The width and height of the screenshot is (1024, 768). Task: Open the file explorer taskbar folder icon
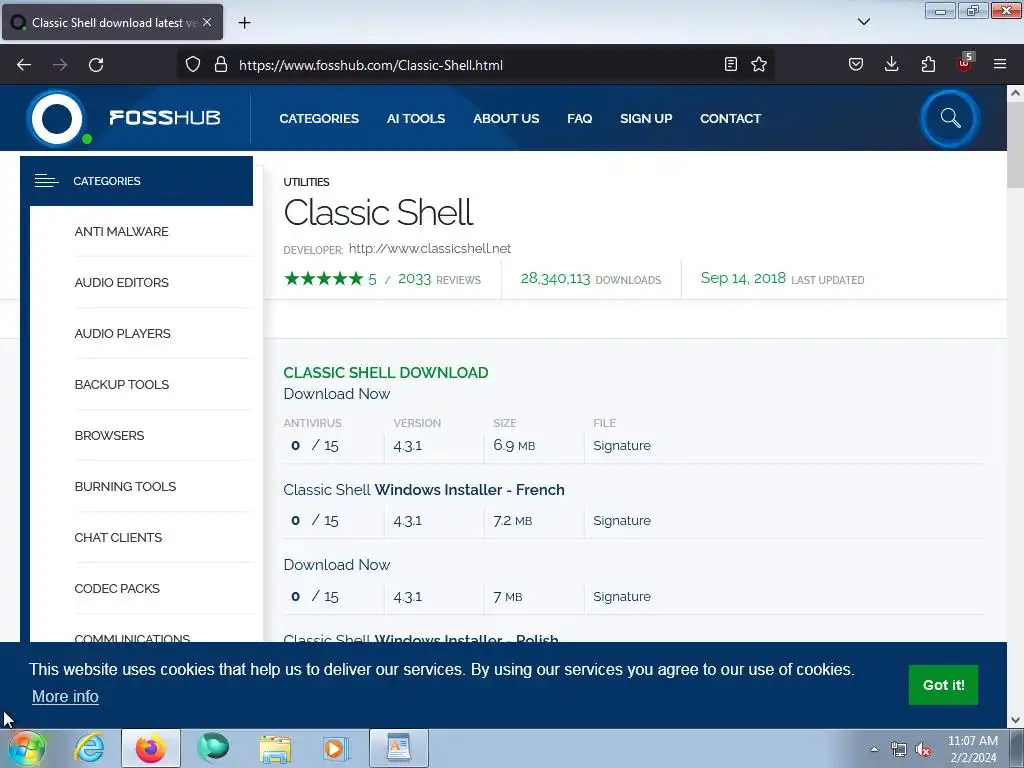275,748
